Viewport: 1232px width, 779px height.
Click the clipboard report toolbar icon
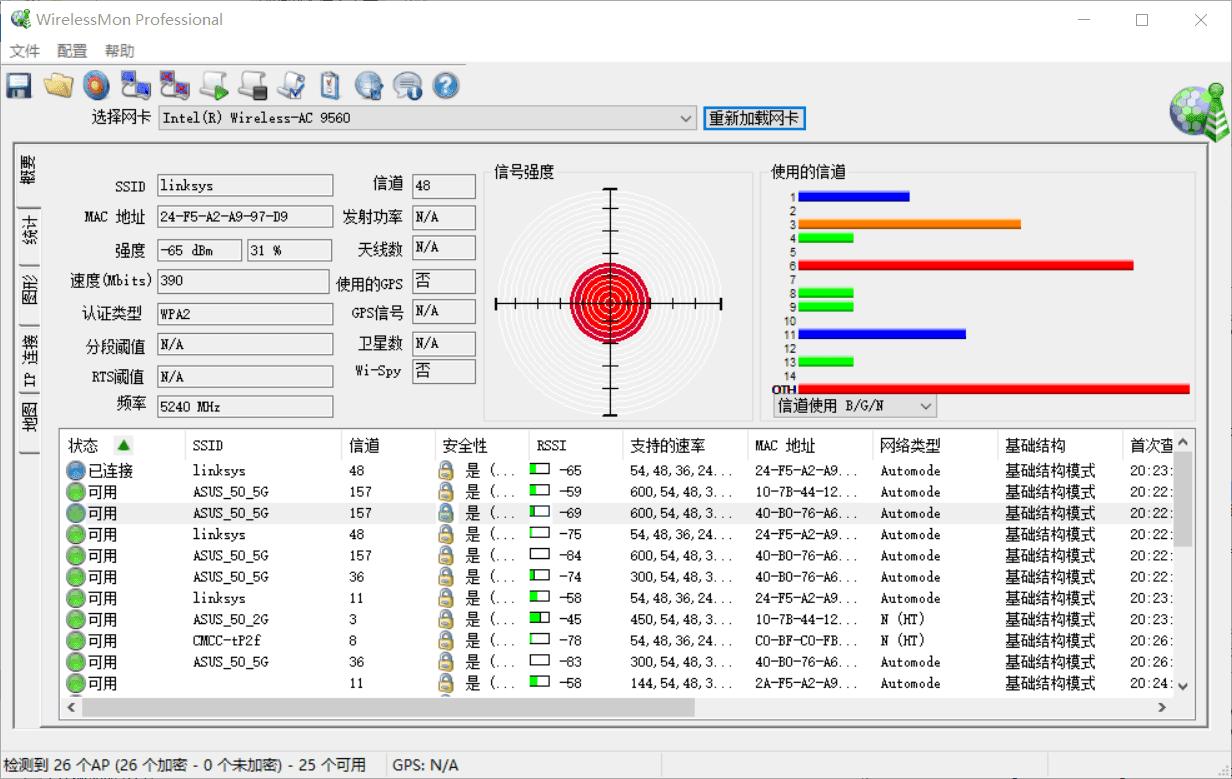330,85
